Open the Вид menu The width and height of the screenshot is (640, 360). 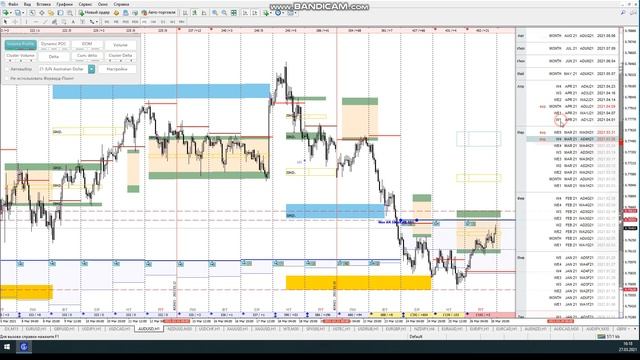[x=27, y=4]
